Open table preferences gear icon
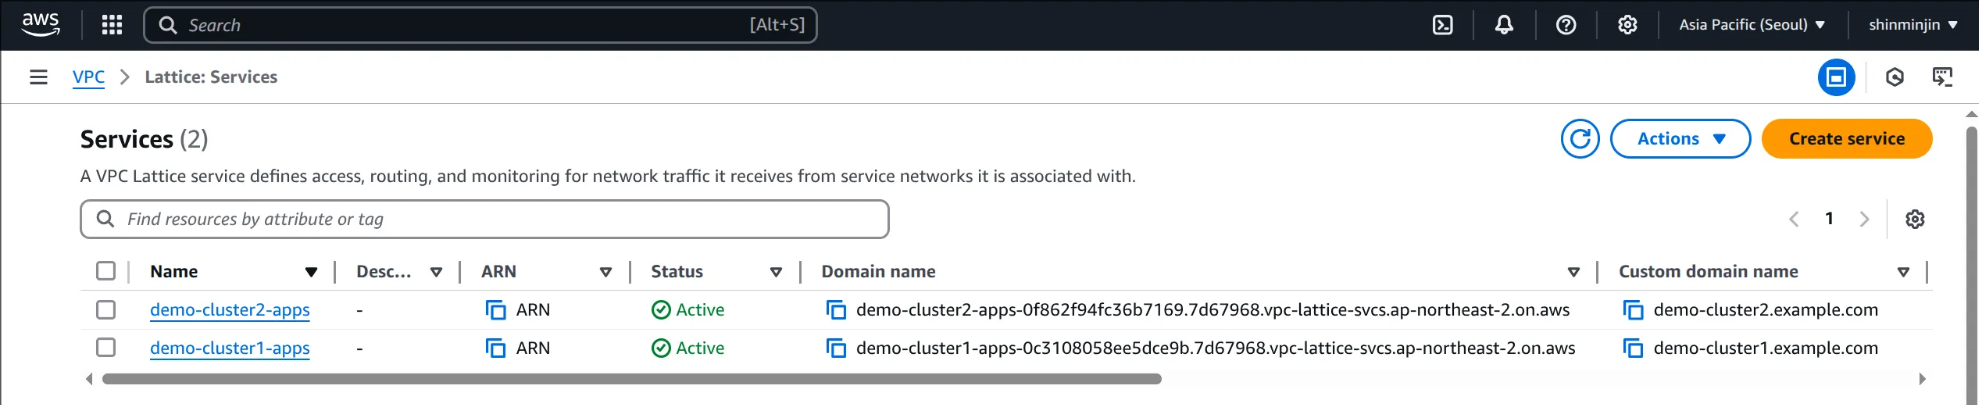This screenshot has height=405, width=1979. click(1915, 219)
